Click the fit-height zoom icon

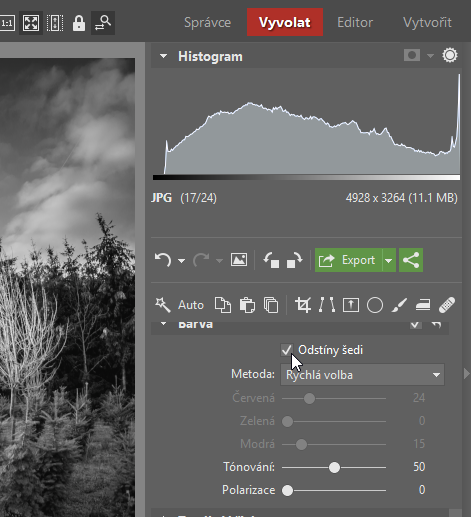(55, 23)
